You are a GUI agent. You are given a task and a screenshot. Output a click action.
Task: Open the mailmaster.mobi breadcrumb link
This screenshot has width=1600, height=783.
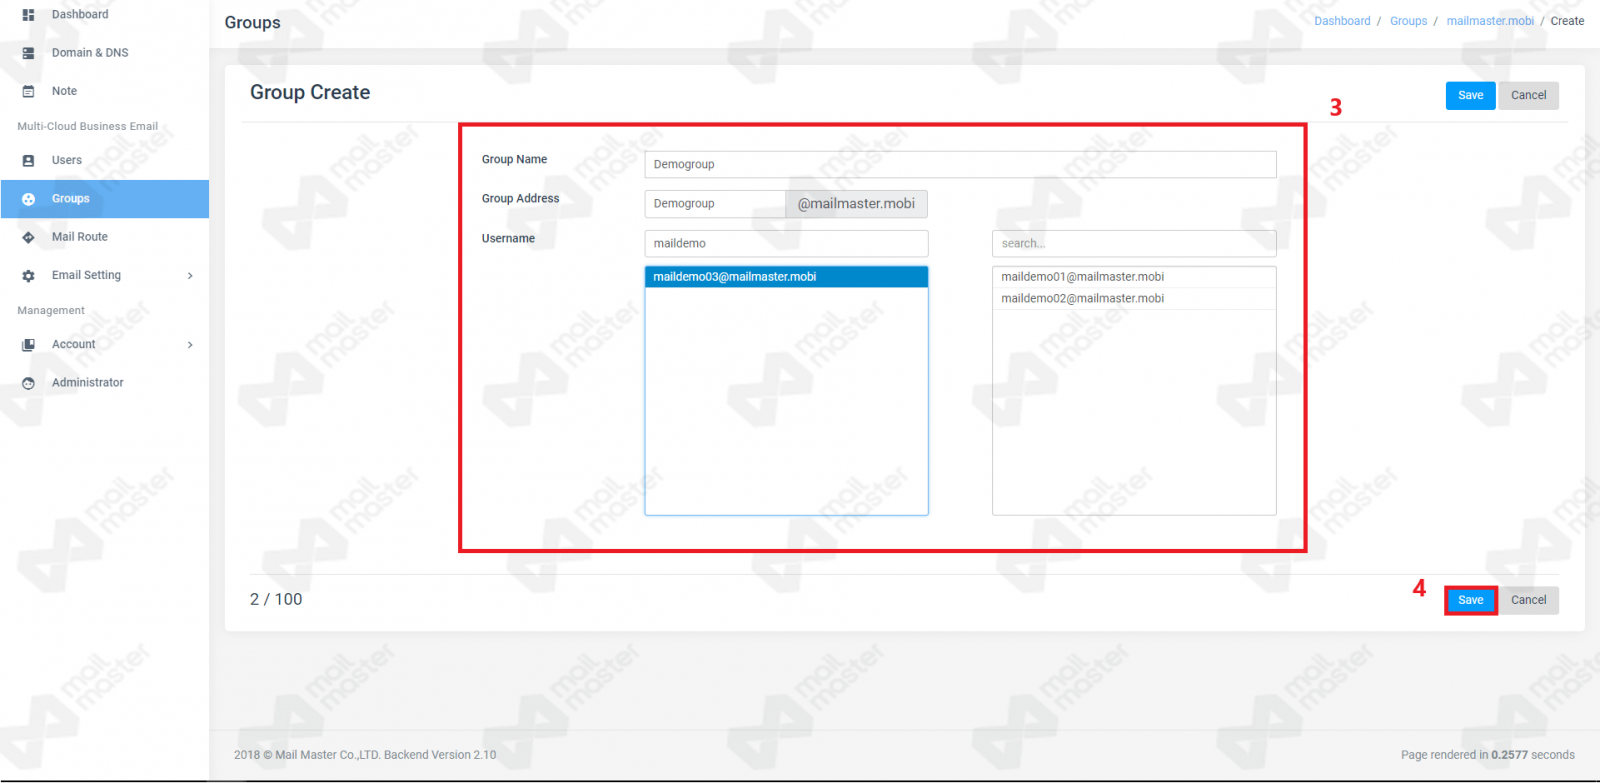(1489, 21)
